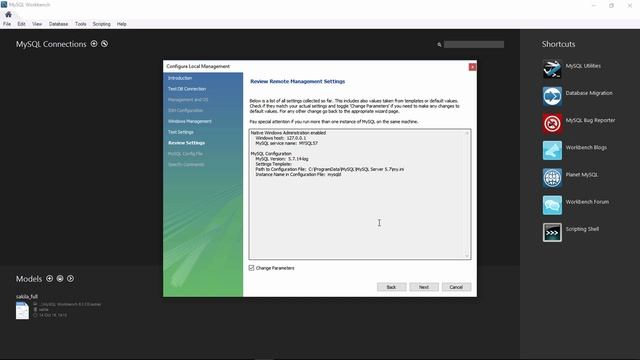
Task: Click the connections search magnifier icon
Action: (439, 44)
